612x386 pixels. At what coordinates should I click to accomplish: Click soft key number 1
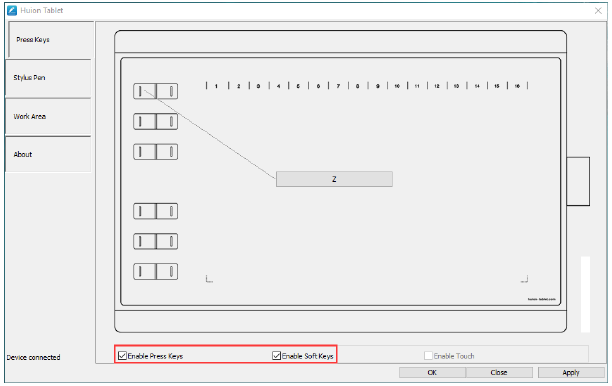[x=217, y=86]
